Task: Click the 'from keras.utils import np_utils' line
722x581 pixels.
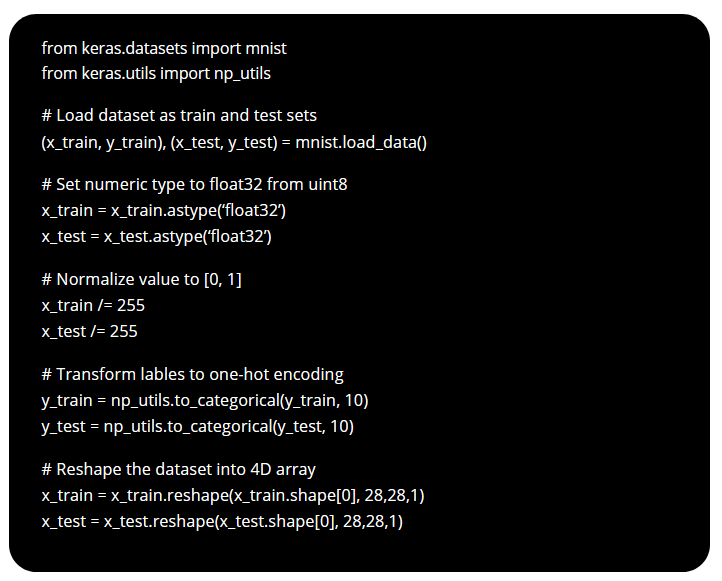Action: click(156, 74)
